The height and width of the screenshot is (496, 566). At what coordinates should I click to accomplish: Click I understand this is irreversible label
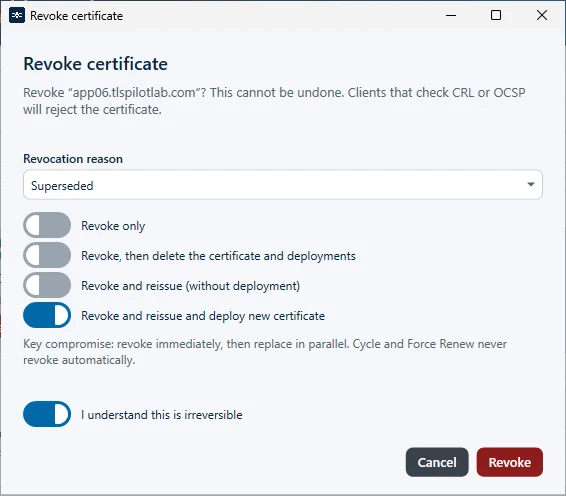tap(161, 415)
